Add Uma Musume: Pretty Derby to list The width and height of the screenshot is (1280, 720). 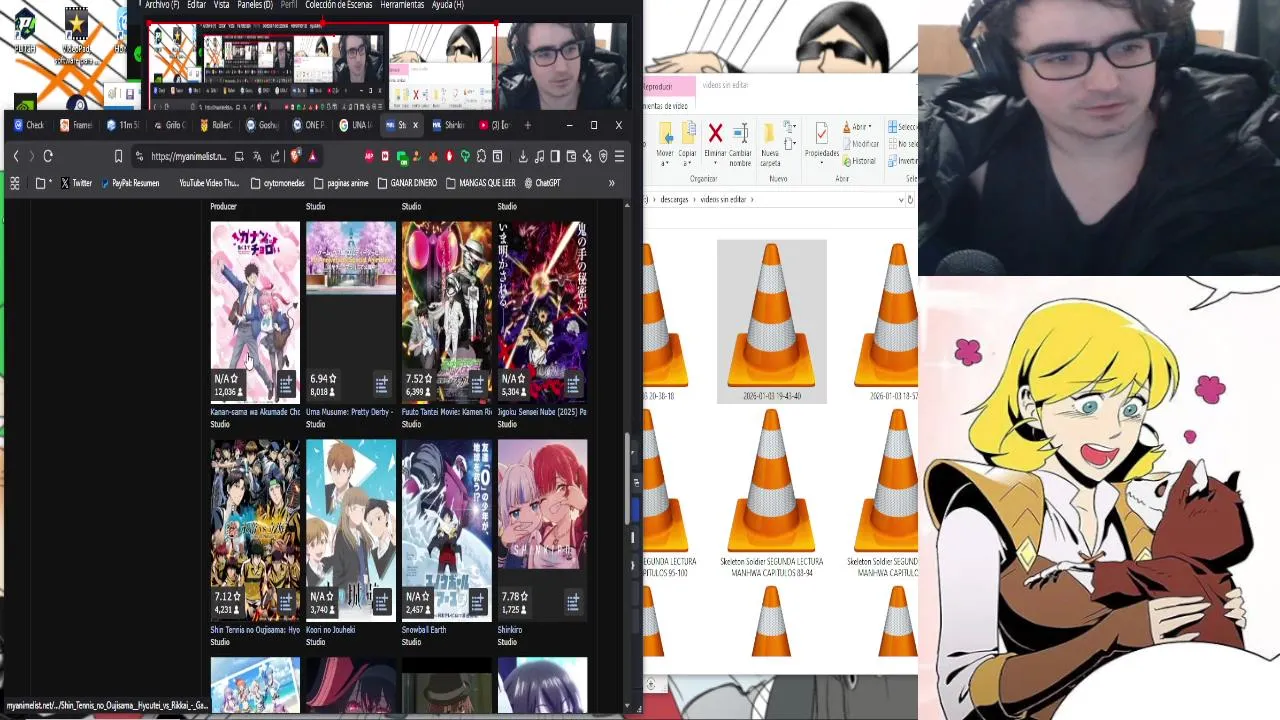pyautogui.click(x=381, y=384)
